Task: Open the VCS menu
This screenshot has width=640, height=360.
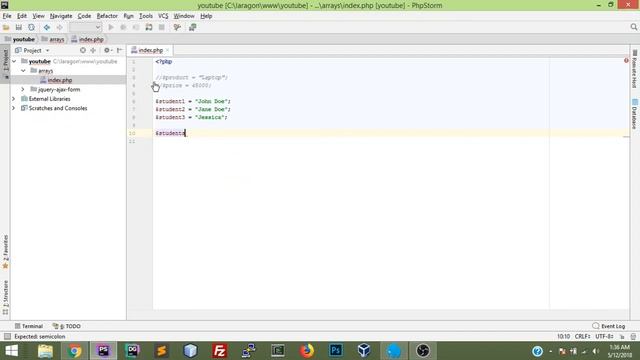Action: [x=163, y=16]
